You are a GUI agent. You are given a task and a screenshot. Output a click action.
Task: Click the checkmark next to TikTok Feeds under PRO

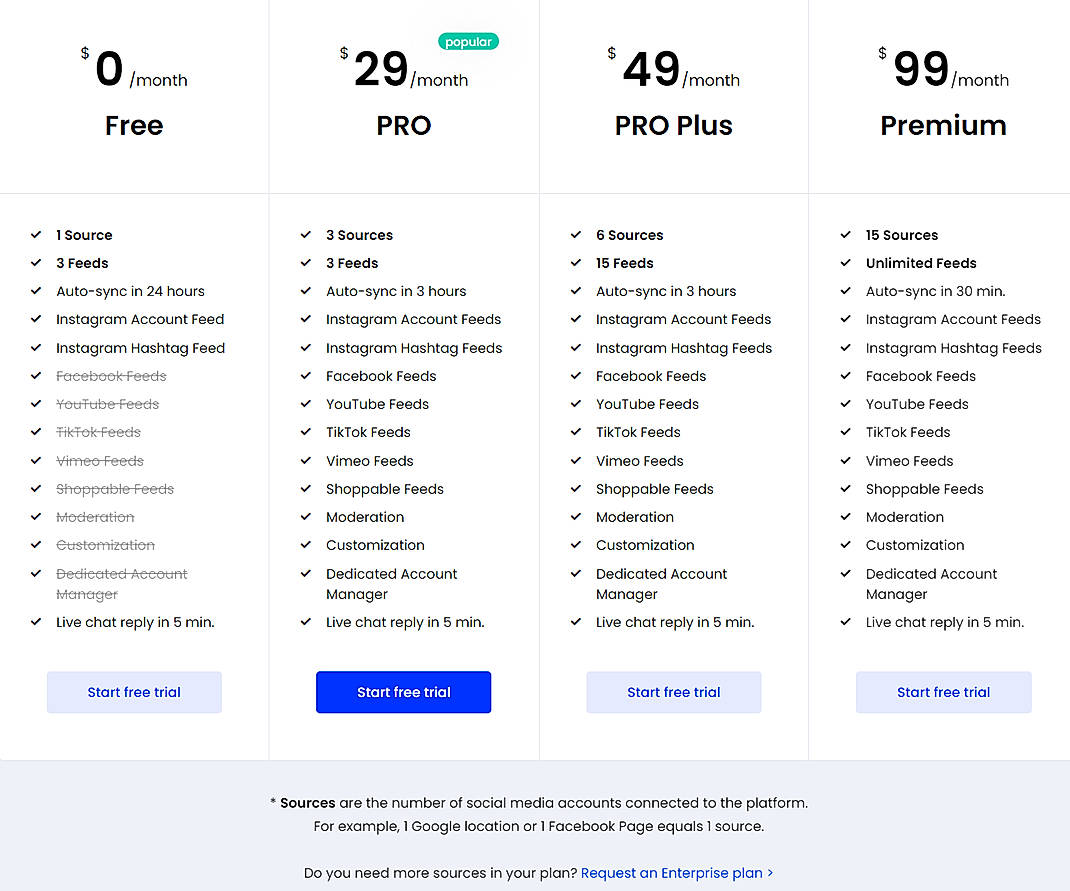pyautogui.click(x=306, y=432)
